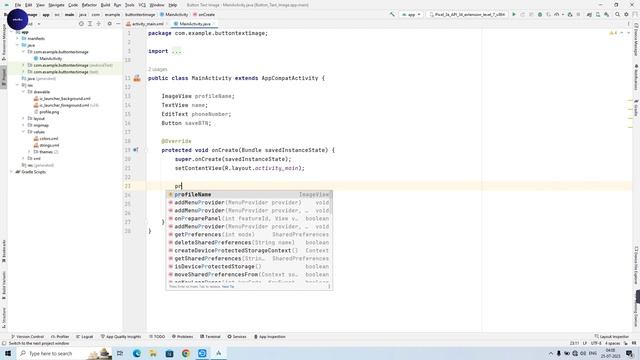This screenshot has height=360, width=640.
Task: Click the Make Project hammer icon
Action: [x=392, y=14]
